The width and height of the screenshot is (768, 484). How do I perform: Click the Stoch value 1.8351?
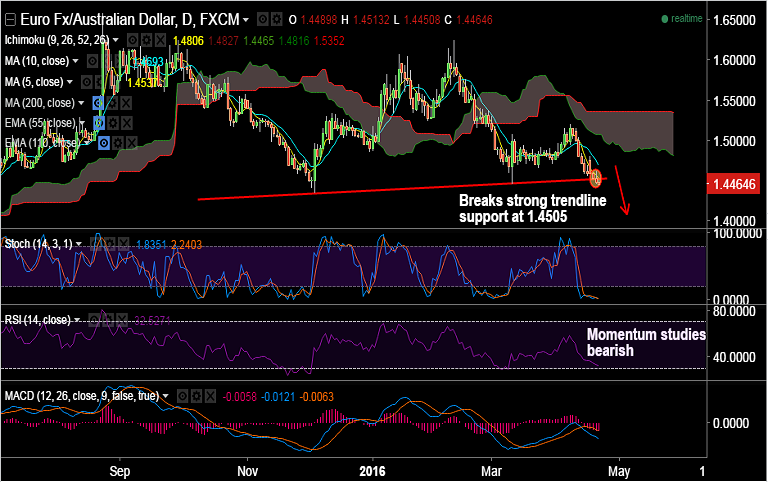151,244
